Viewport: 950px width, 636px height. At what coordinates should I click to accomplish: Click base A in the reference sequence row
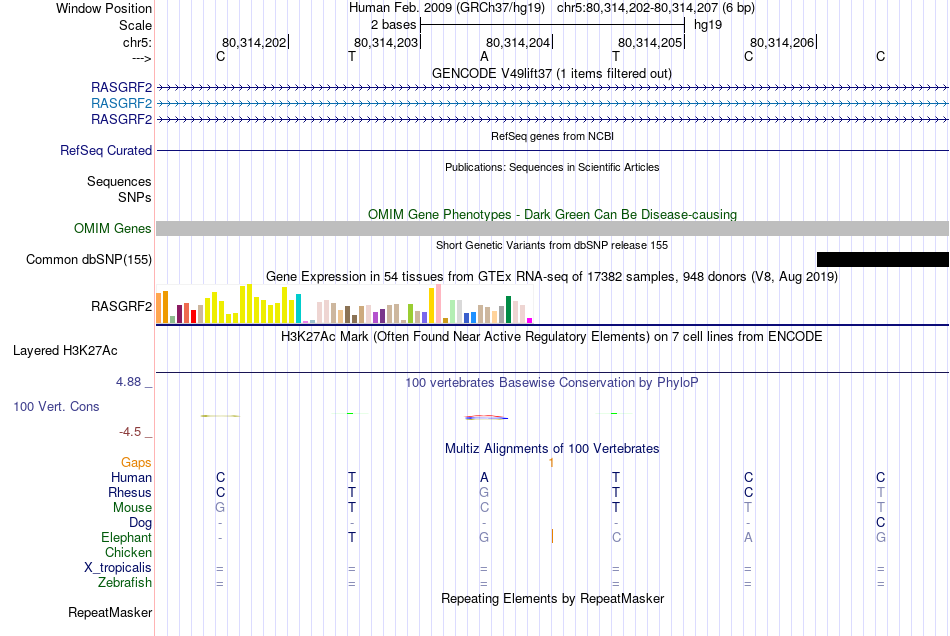coord(484,56)
